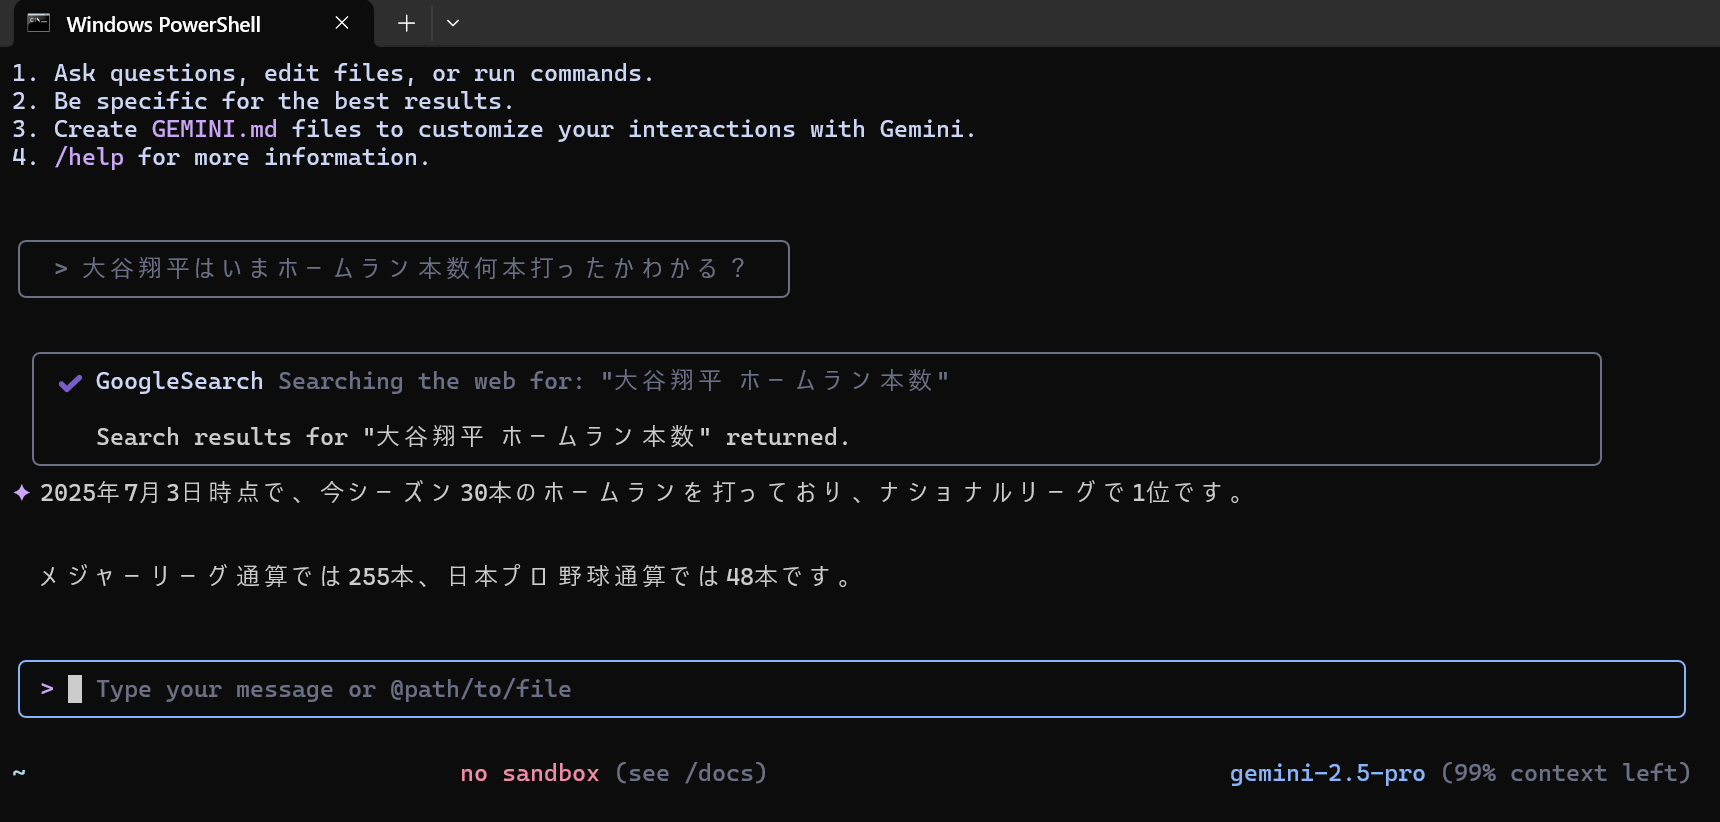This screenshot has height=822, width=1720.
Task: Open a new tab with plus button
Action: pyautogui.click(x=406, y=23)
